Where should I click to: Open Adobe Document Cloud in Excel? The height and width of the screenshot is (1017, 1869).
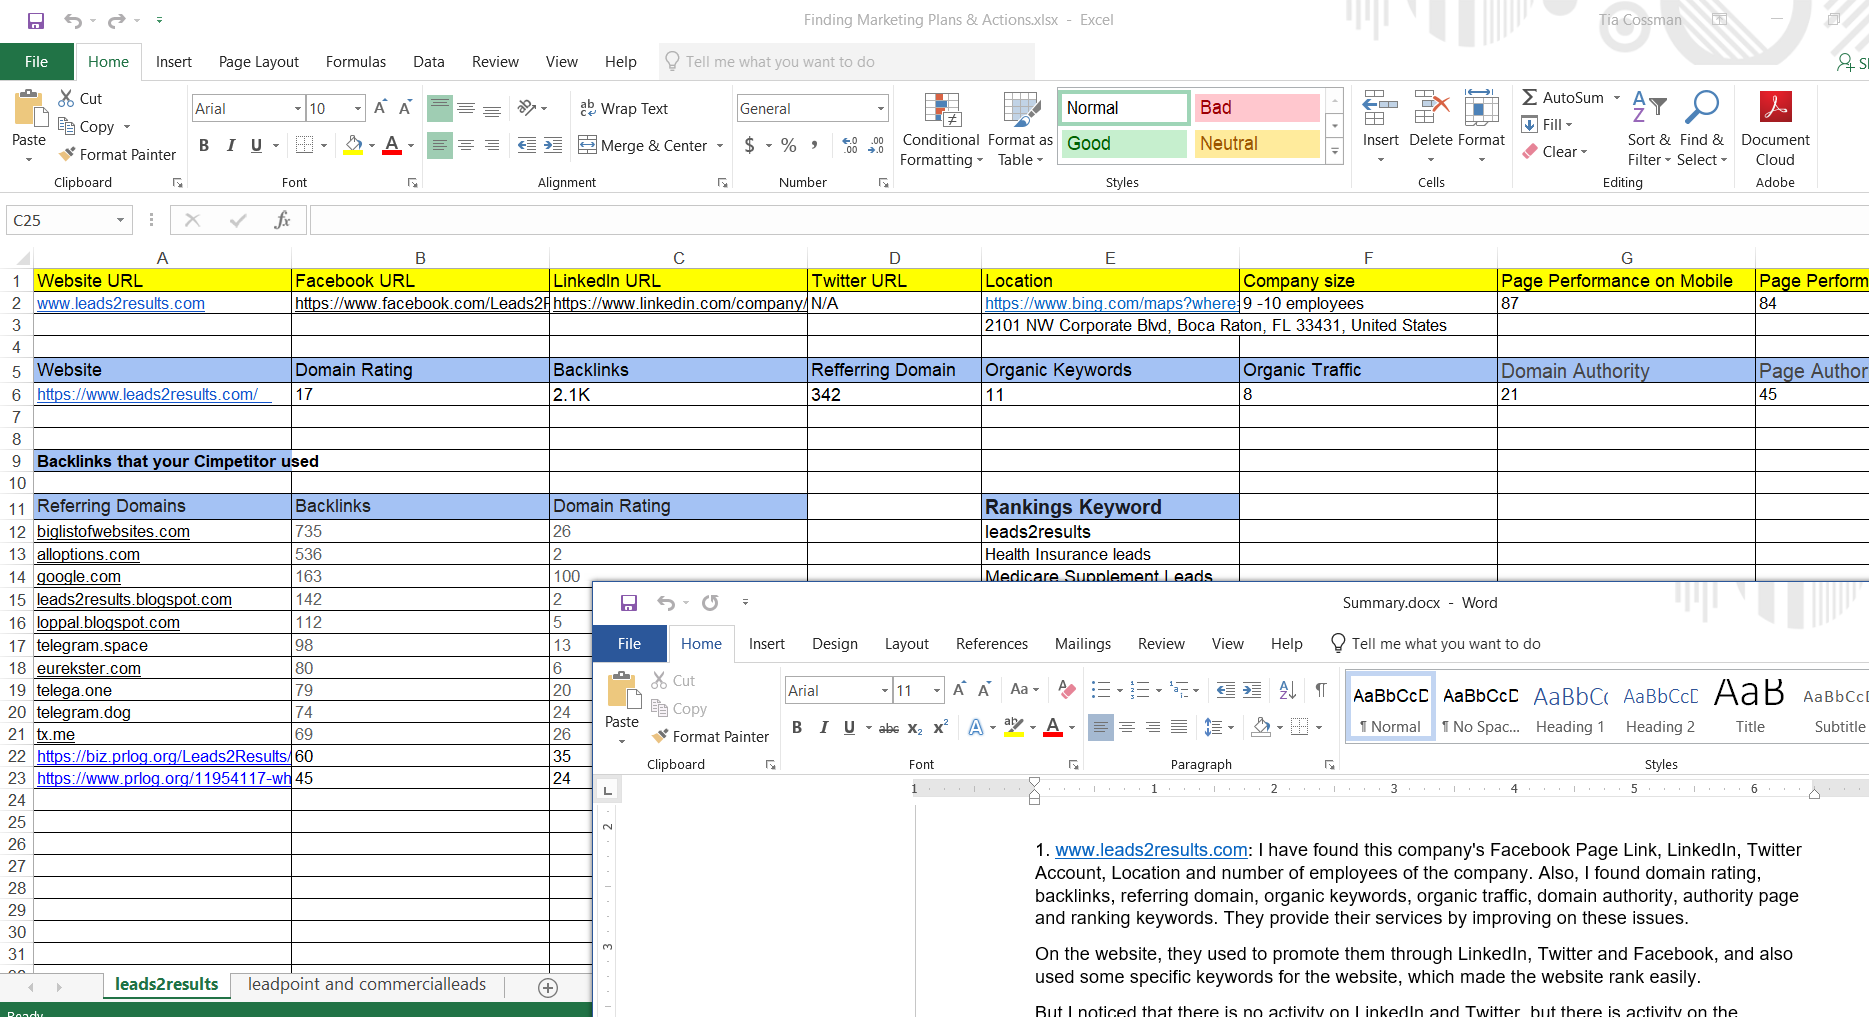pos(1775,128)
